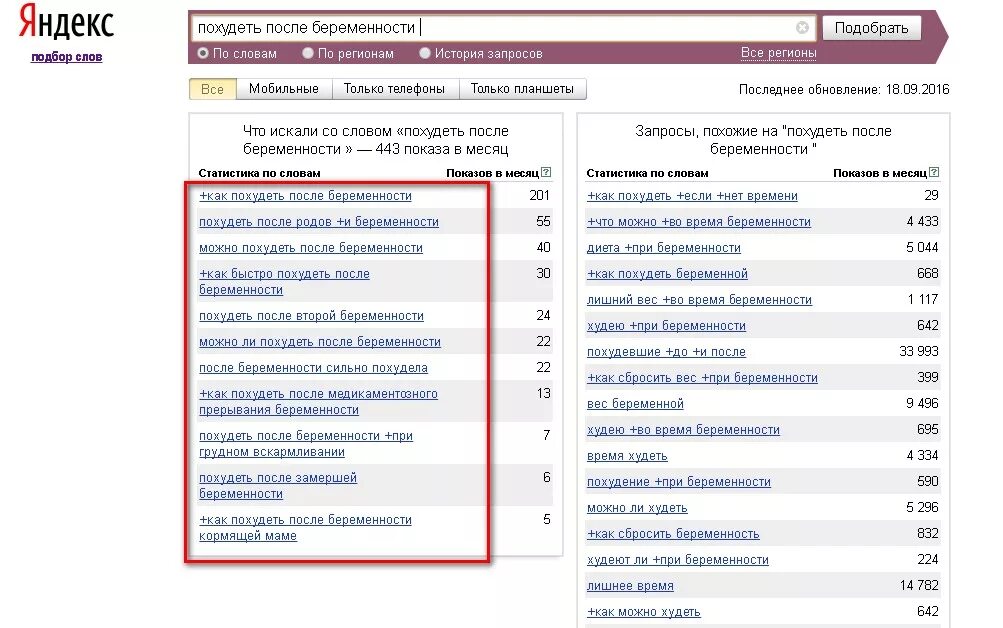This screenshot has height=628, width=1003.
Task: Click the Яндекс logo
Action: (x=66, y=24)
